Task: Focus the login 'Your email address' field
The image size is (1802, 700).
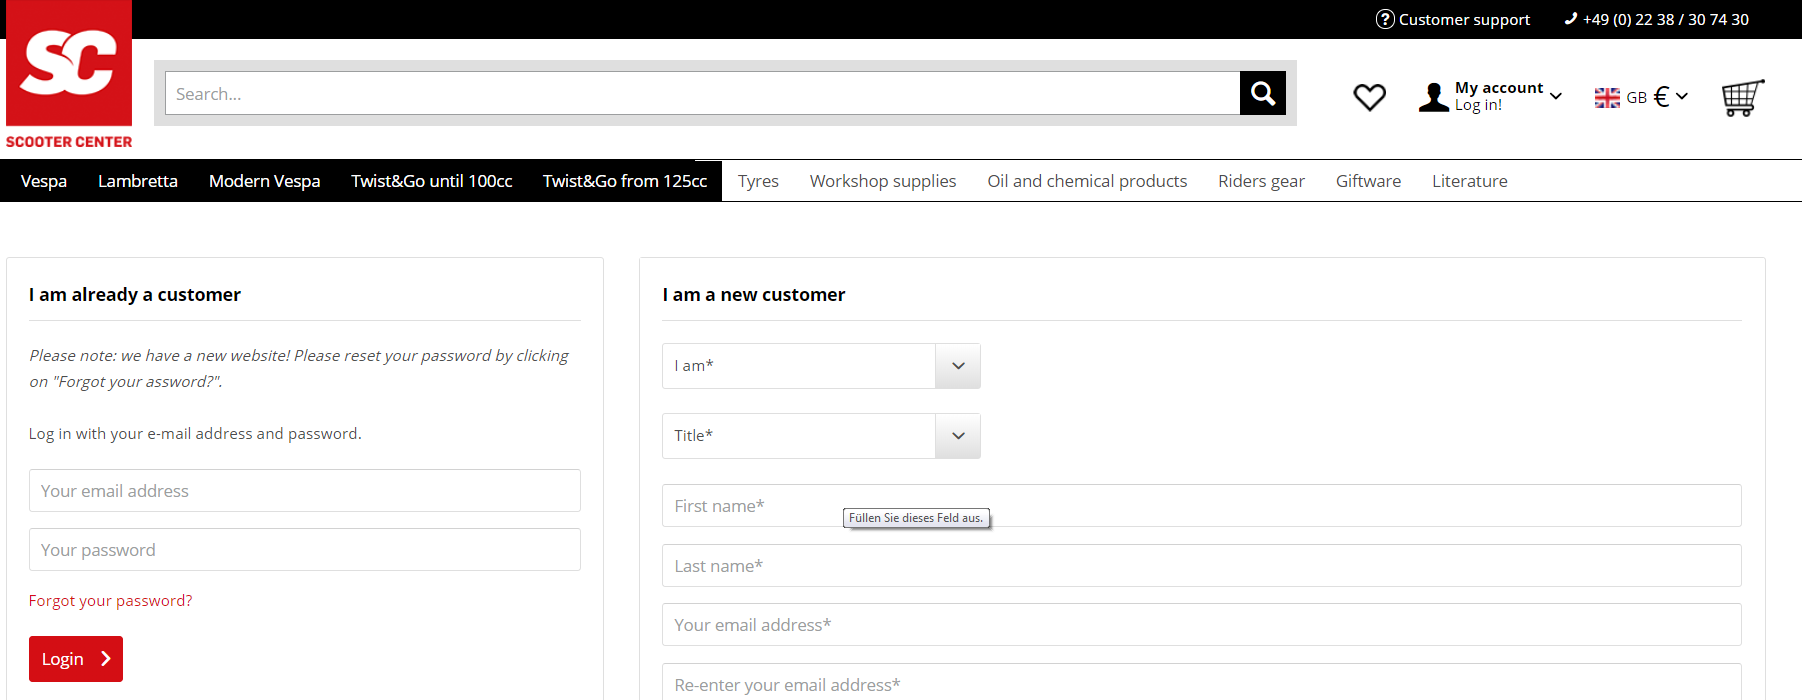Action: [305, 491]
